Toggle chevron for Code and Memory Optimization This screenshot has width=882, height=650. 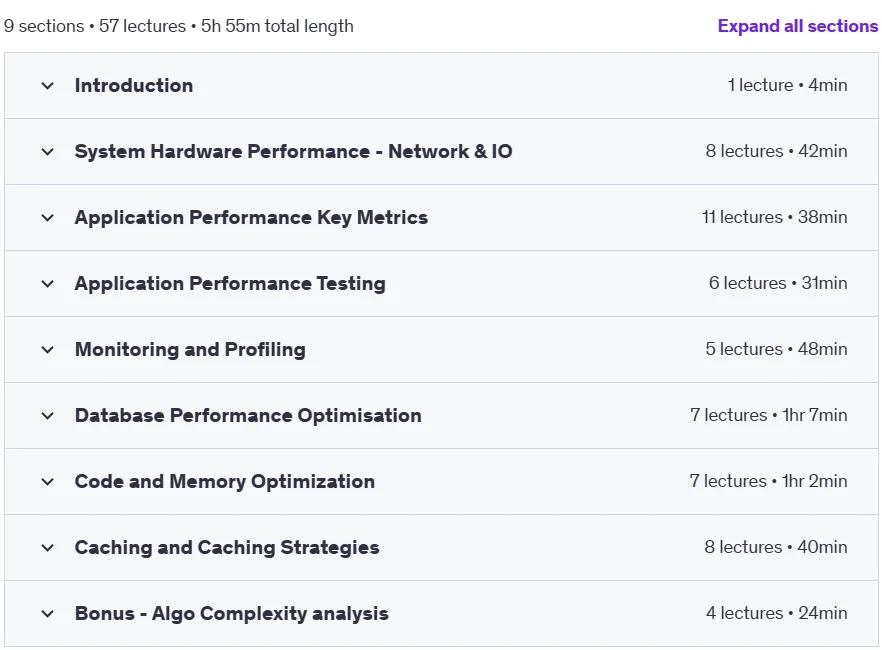48,482
